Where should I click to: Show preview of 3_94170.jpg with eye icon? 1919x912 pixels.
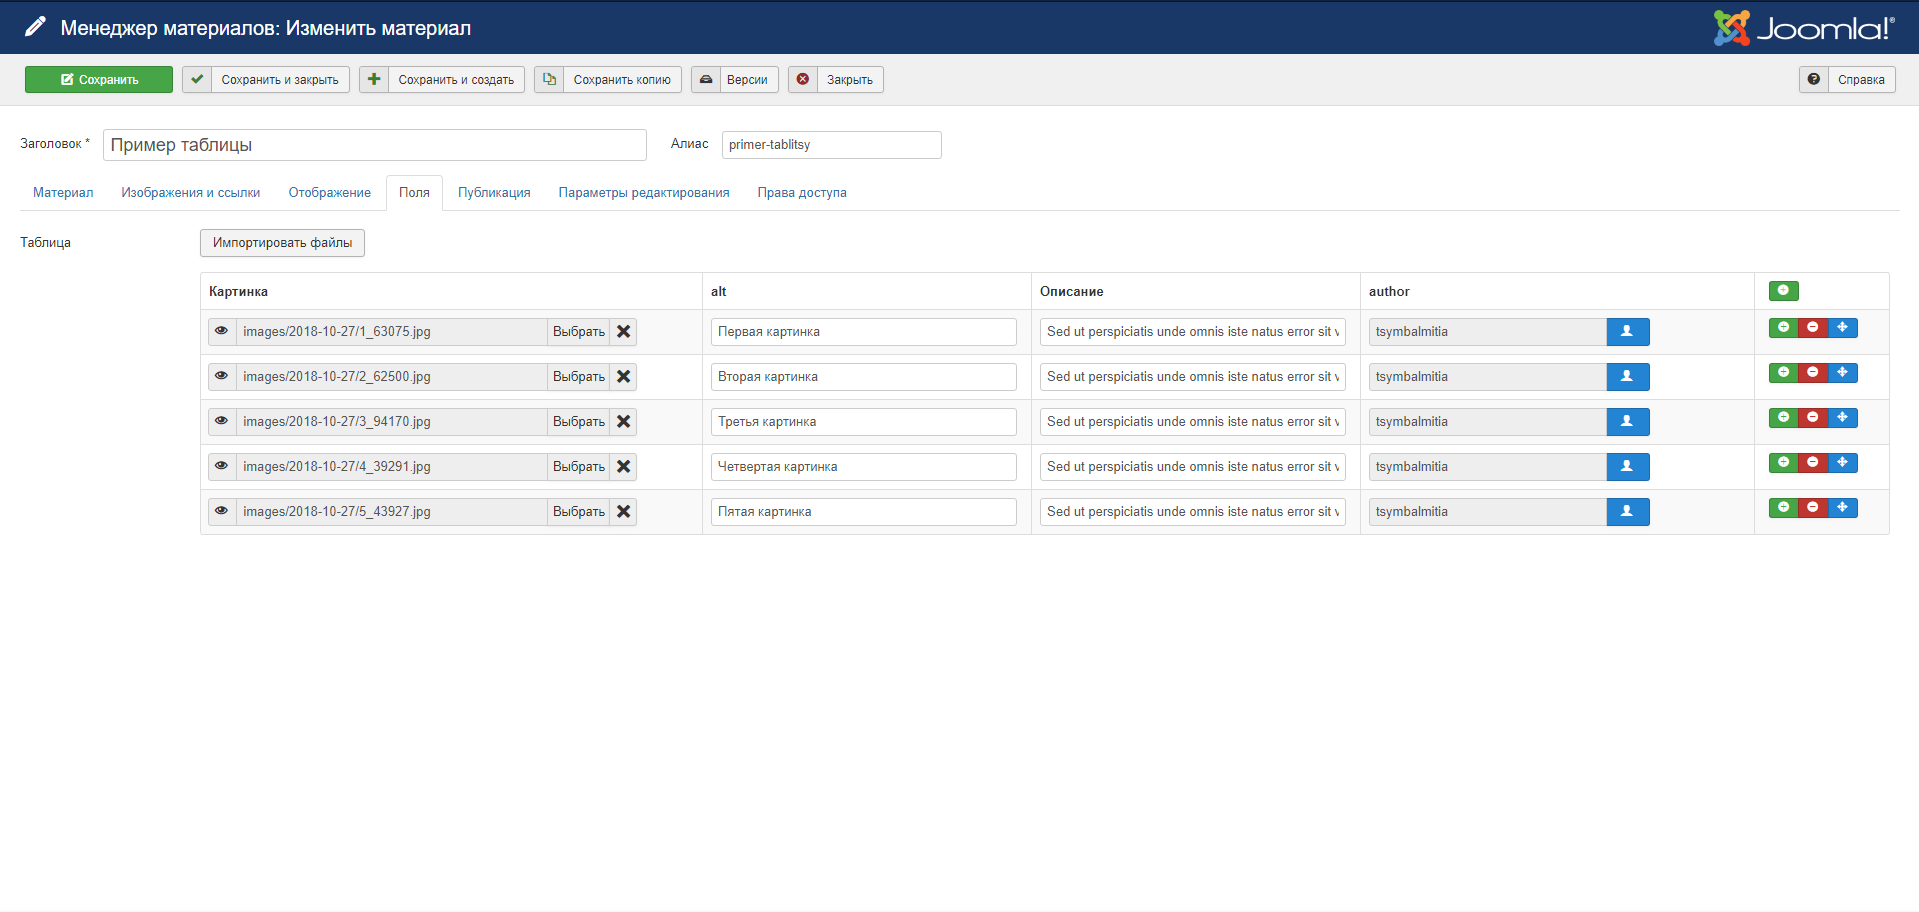pyautogui.click(x=222, y=422)
